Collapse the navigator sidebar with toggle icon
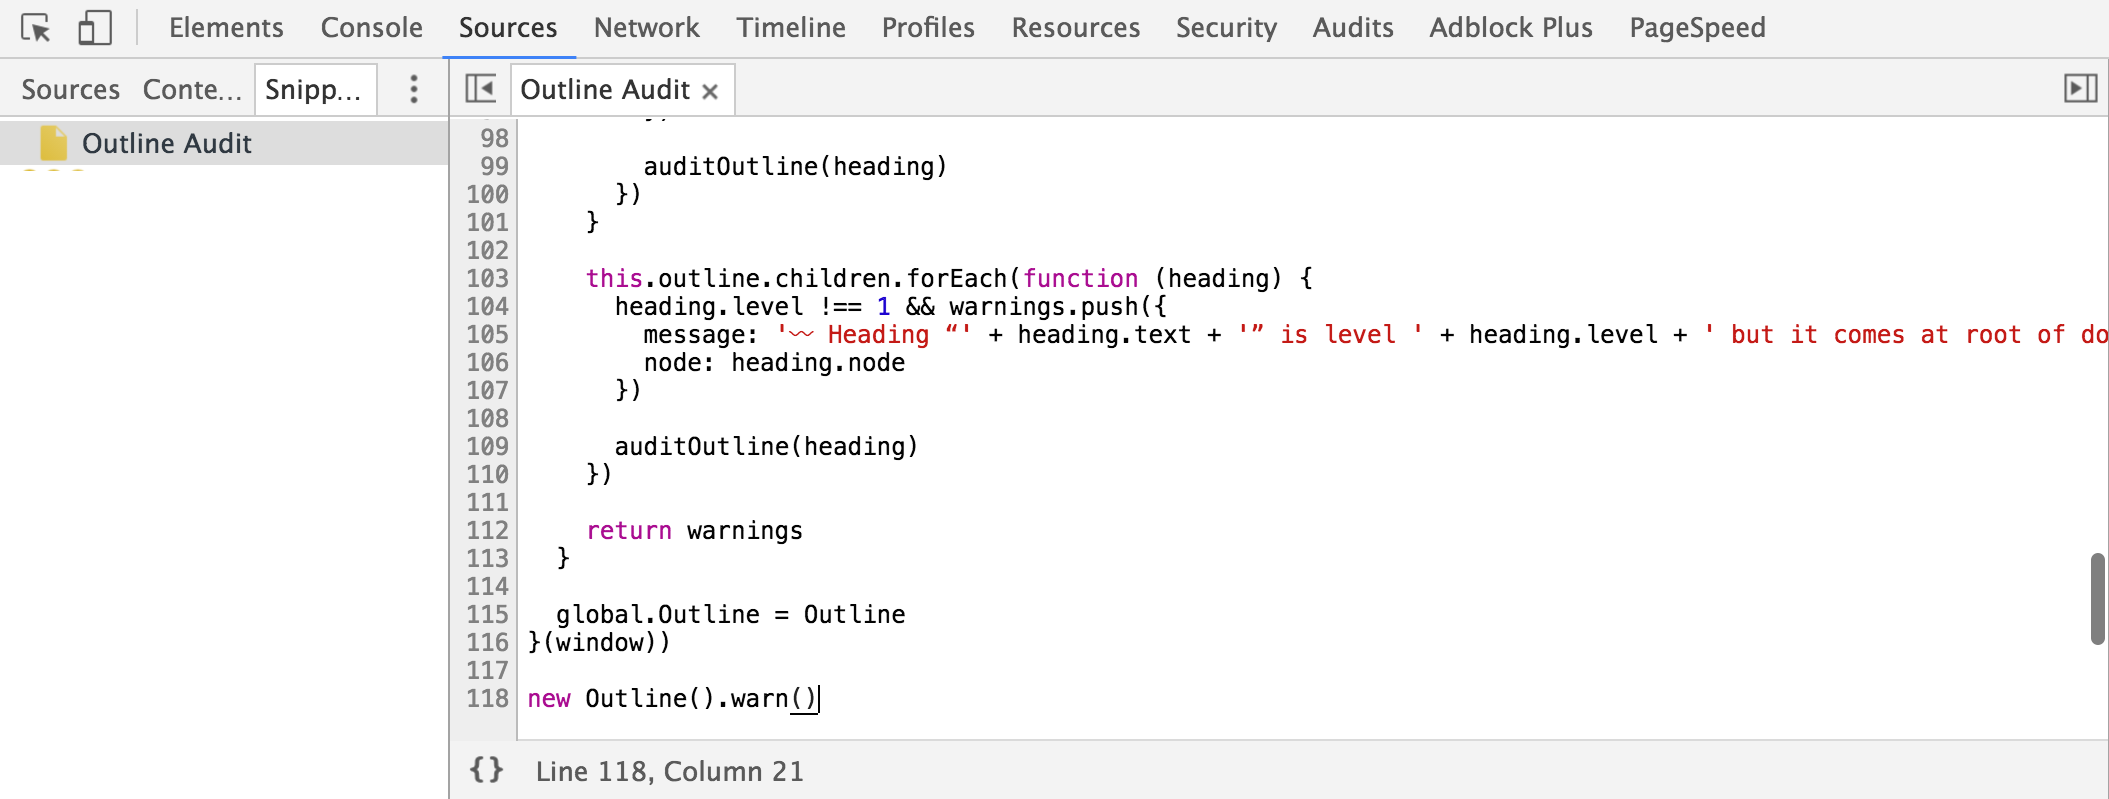Screen dimensions: 2109x799 pos(481,89)
